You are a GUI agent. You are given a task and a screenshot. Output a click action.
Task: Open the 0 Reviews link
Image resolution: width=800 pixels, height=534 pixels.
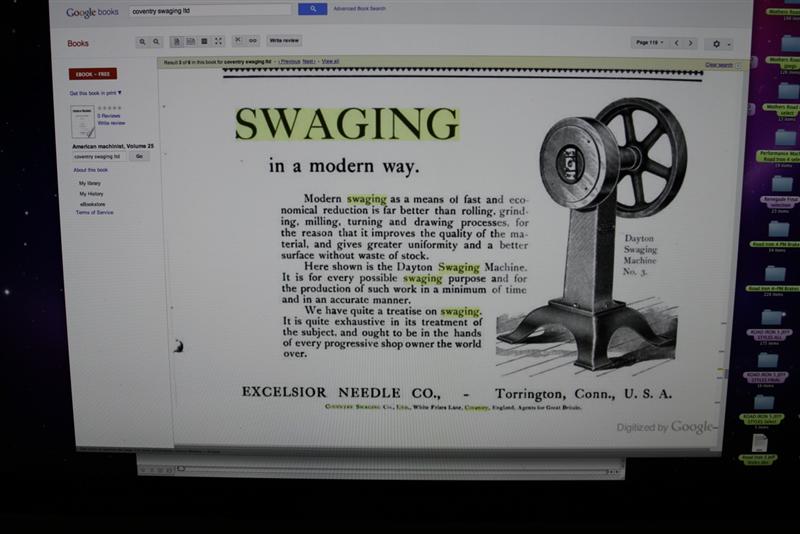point(109,116)
